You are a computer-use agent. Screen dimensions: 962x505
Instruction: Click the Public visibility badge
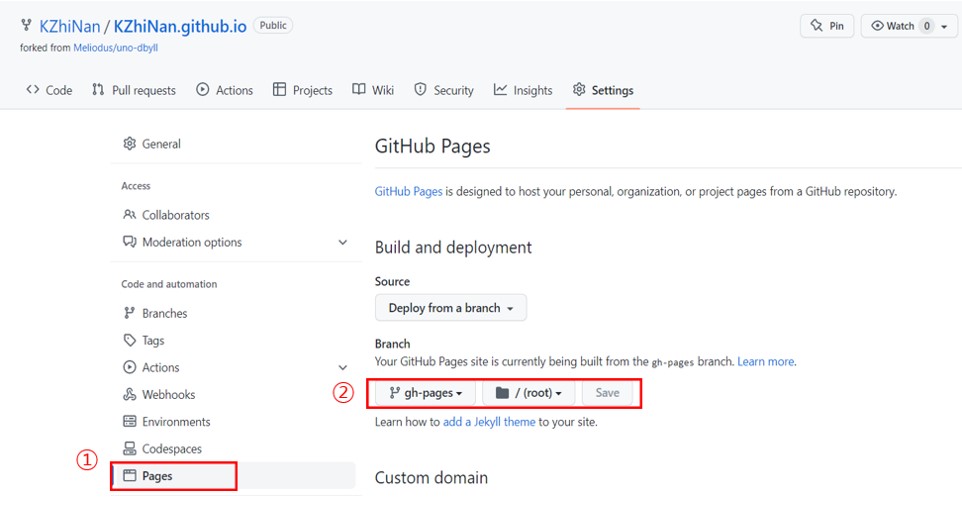coord(273,26)
